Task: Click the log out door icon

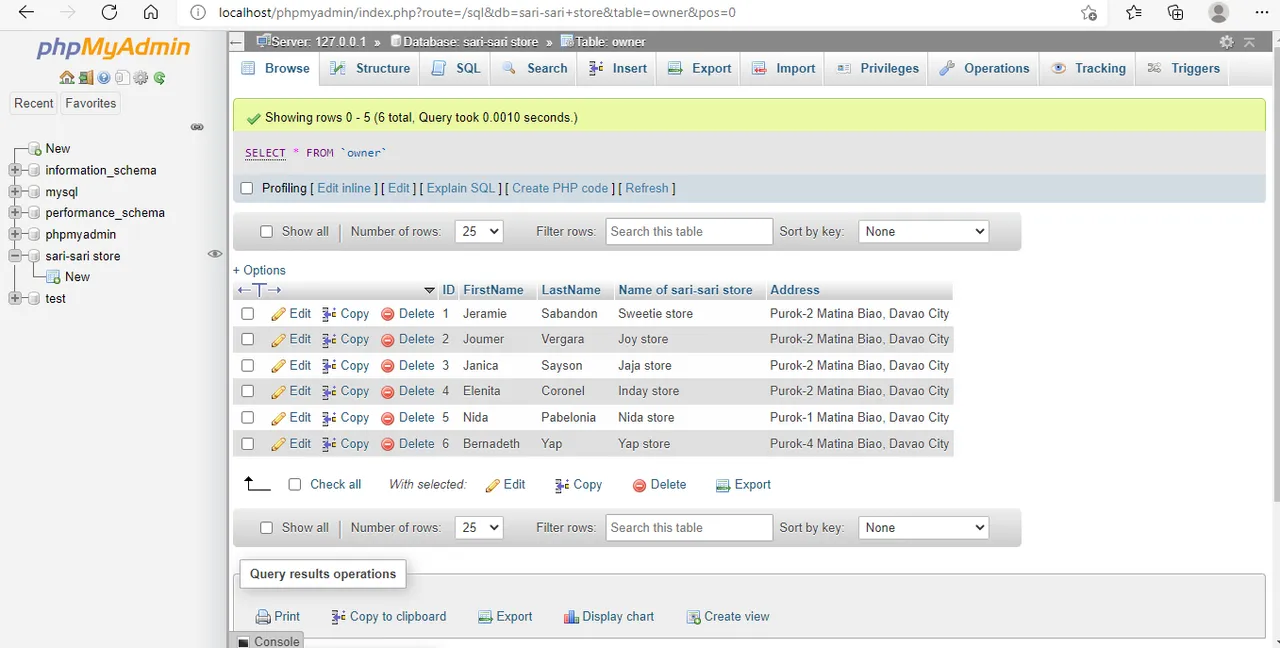Action: pos(85,78)
